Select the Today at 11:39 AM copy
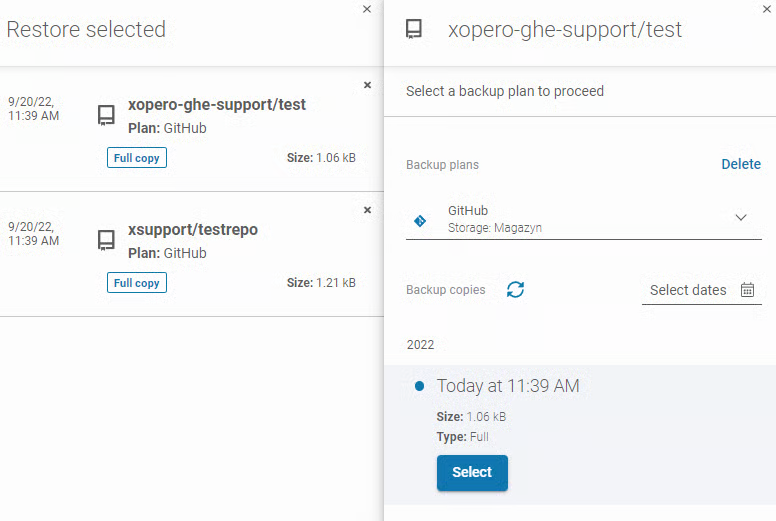Screen dimensions: 776x521 (x=472, y=473)
